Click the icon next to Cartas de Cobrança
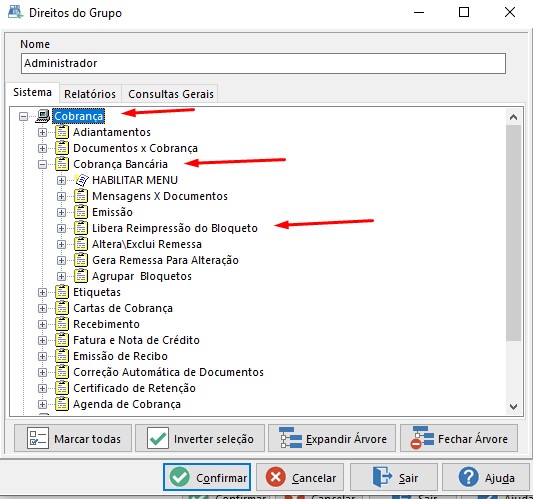The width and height of the screenshot is (533, 499). click(62, 308)
